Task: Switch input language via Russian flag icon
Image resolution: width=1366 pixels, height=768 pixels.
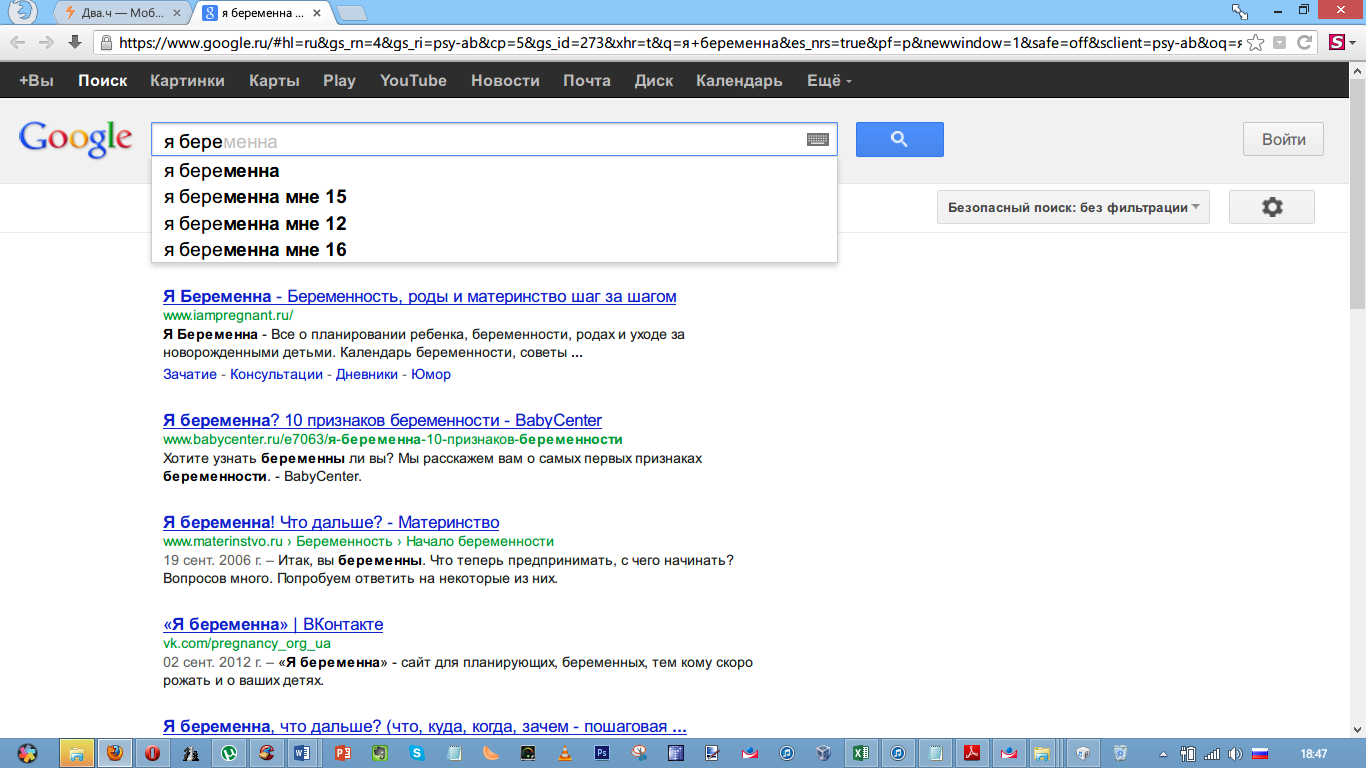Action: [1260, 753]
